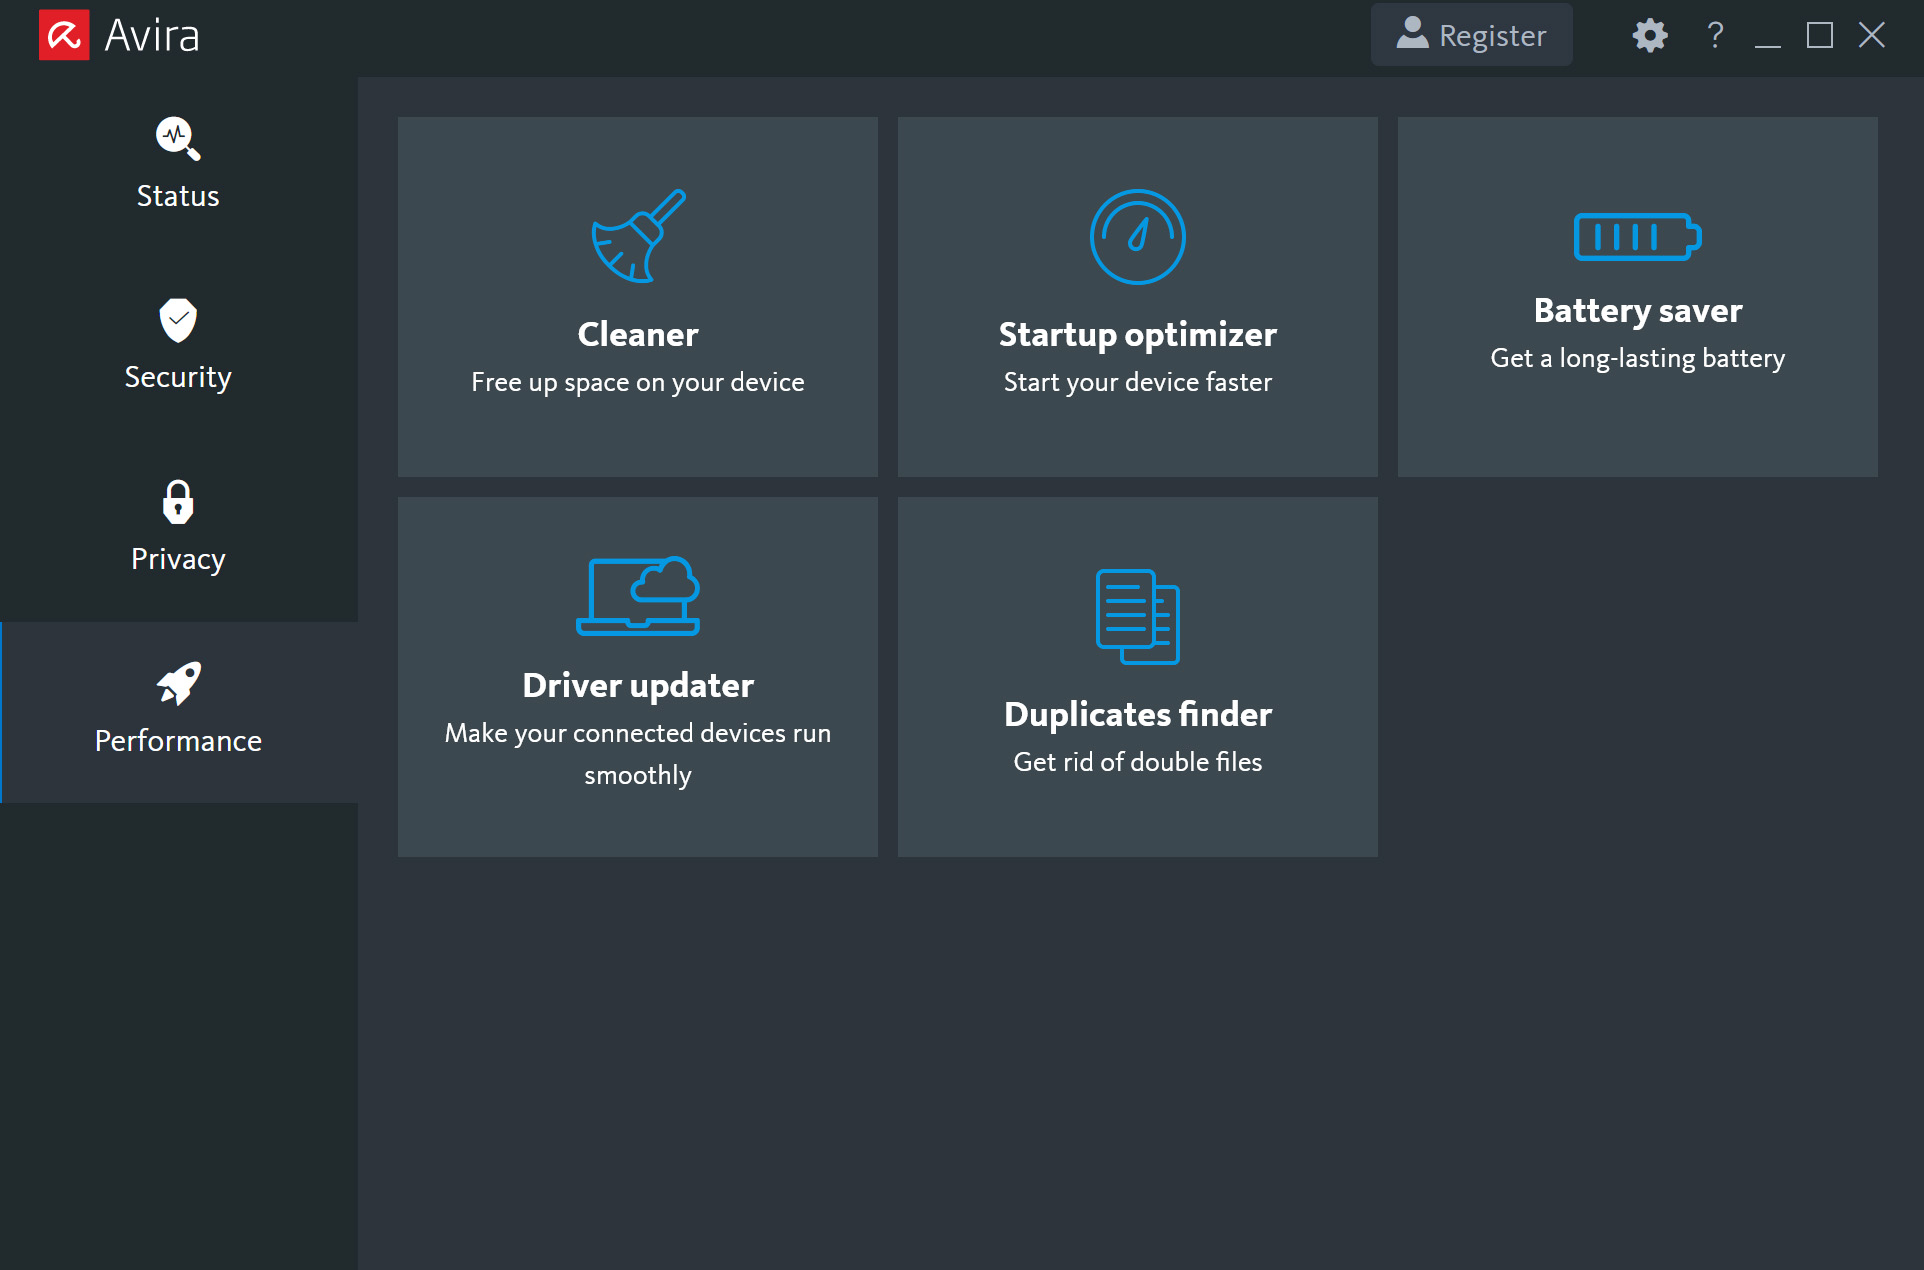This screenshot has width=1924, height=1270.
Task: Open the Duplicates finder title
Action: [1138, 714]
